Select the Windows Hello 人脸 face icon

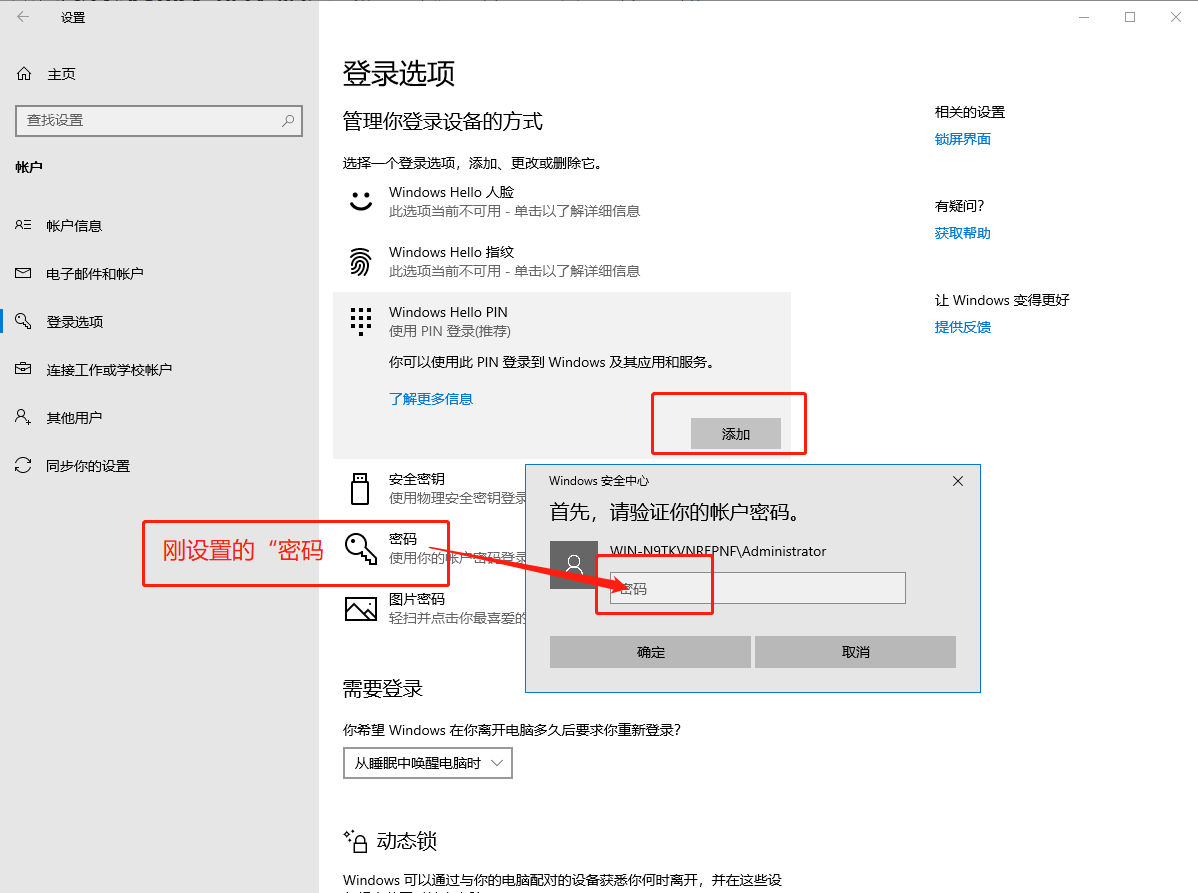[x=360, y=200]
